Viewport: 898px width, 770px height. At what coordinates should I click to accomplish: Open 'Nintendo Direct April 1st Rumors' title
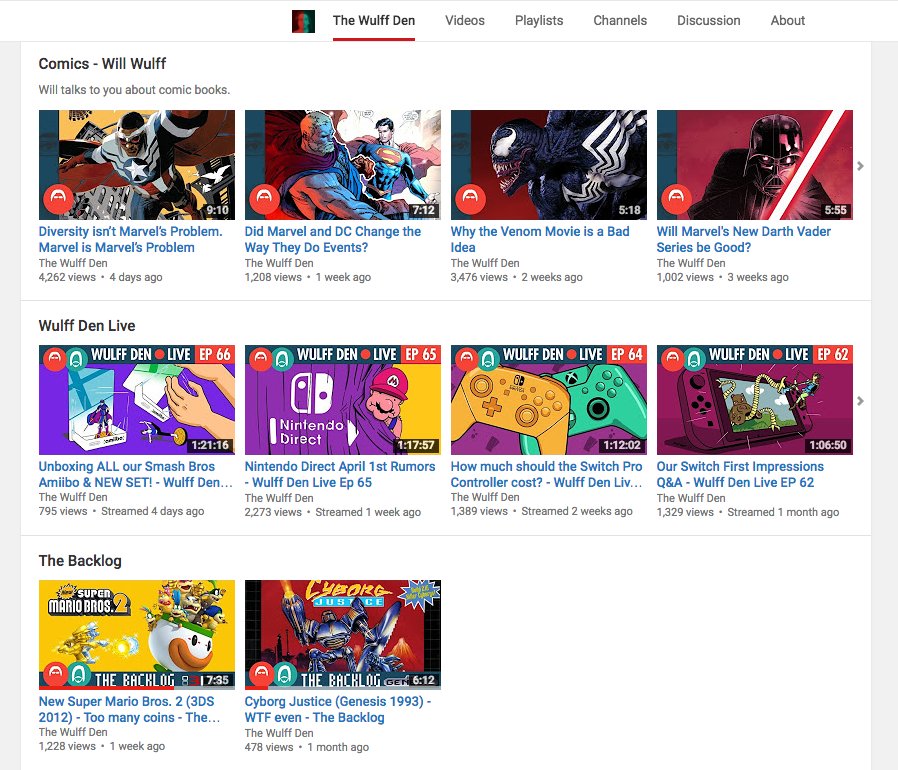coord(340,474)
